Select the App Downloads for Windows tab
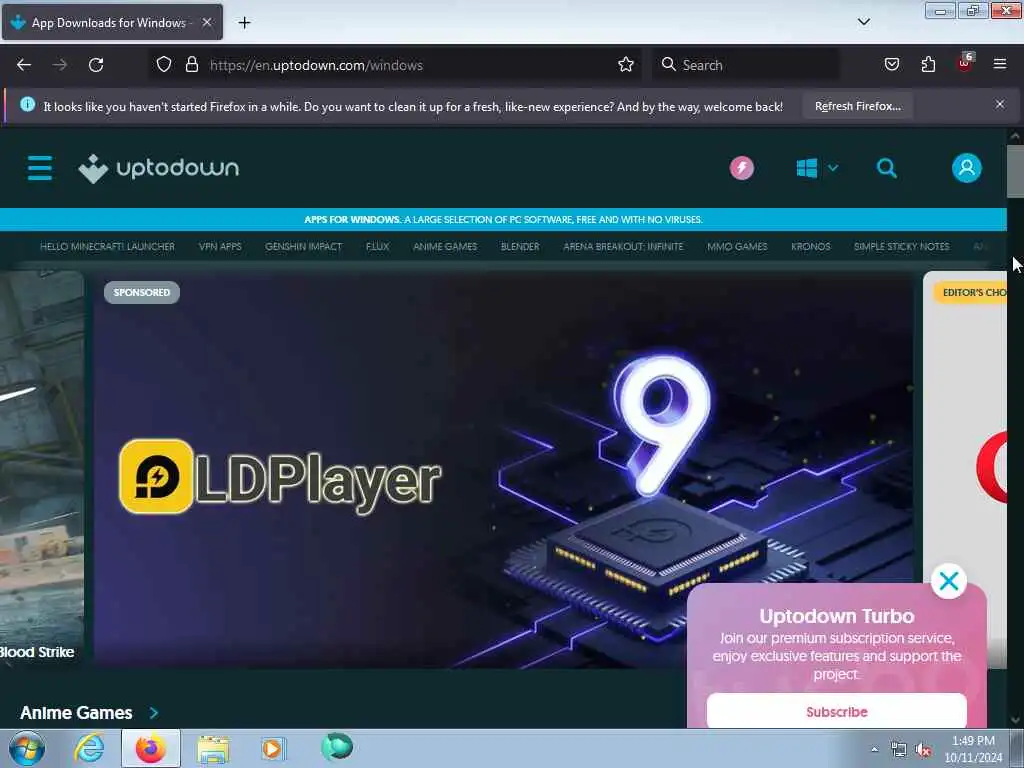 pyautogui.click(x=112, y=22)
